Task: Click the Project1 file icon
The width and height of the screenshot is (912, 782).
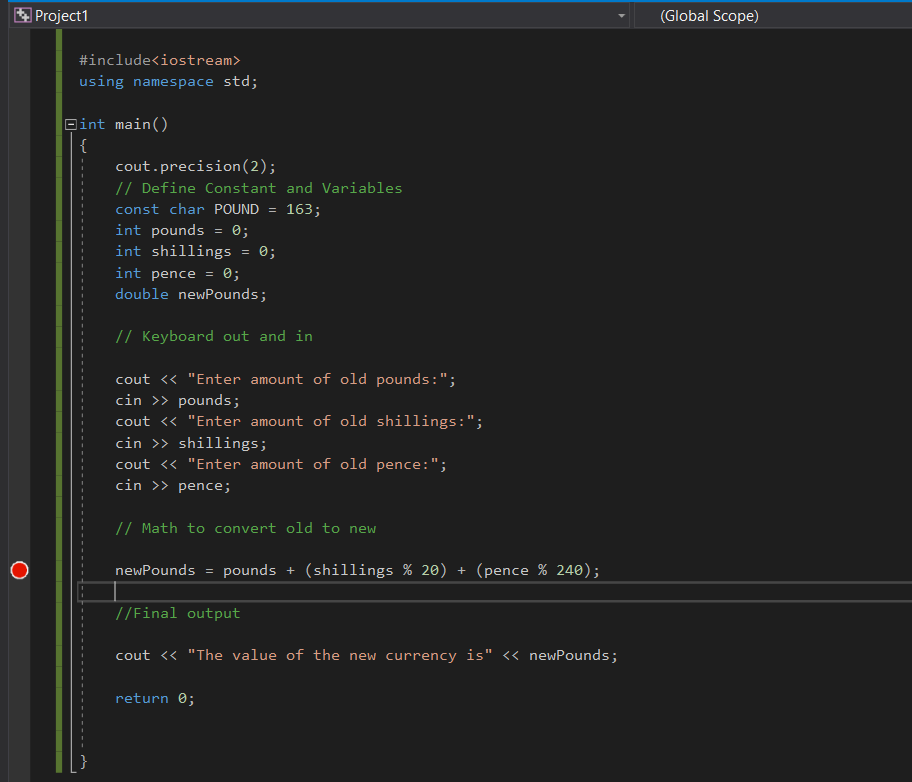Action: 22,15
